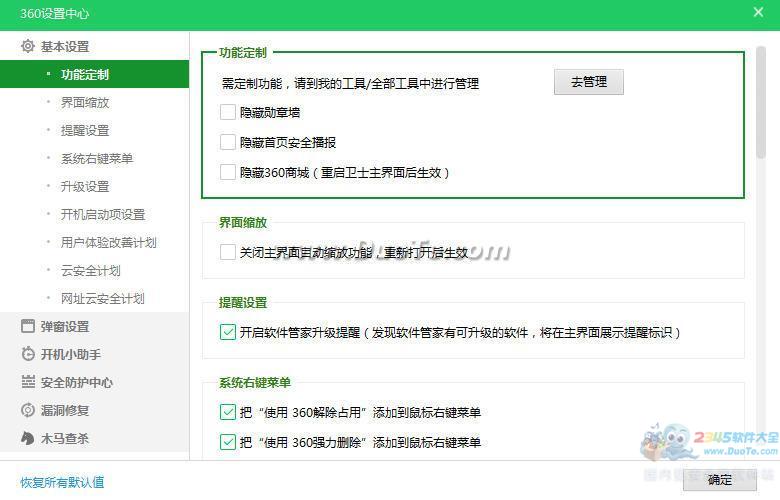The width and height of the screenshot is (780, 500).
Task: Click the 木马查杀 horse icon
Action: pos(28,438)
